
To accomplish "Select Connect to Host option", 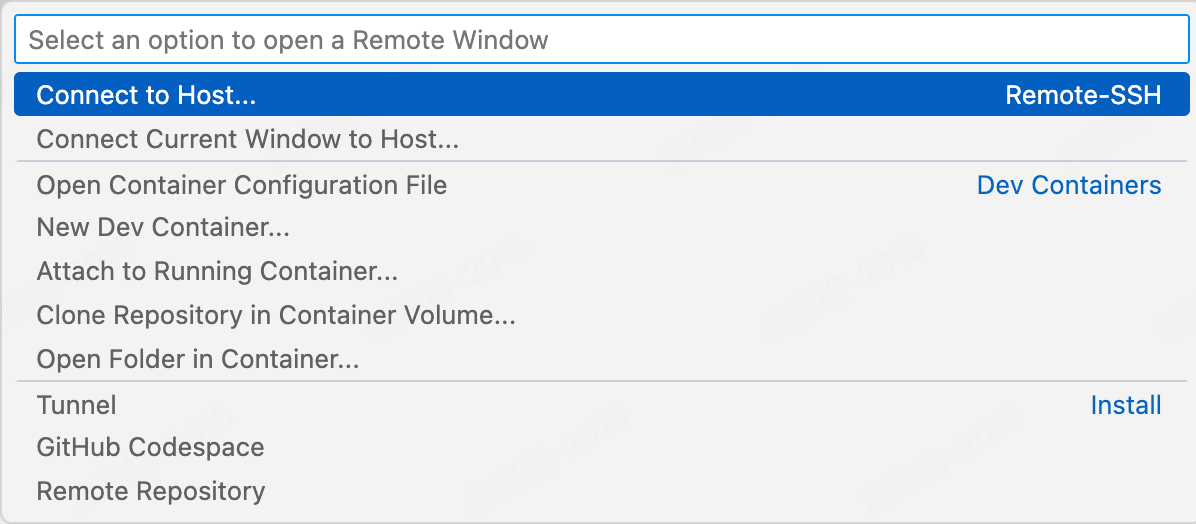I will (x=147, y=95).
